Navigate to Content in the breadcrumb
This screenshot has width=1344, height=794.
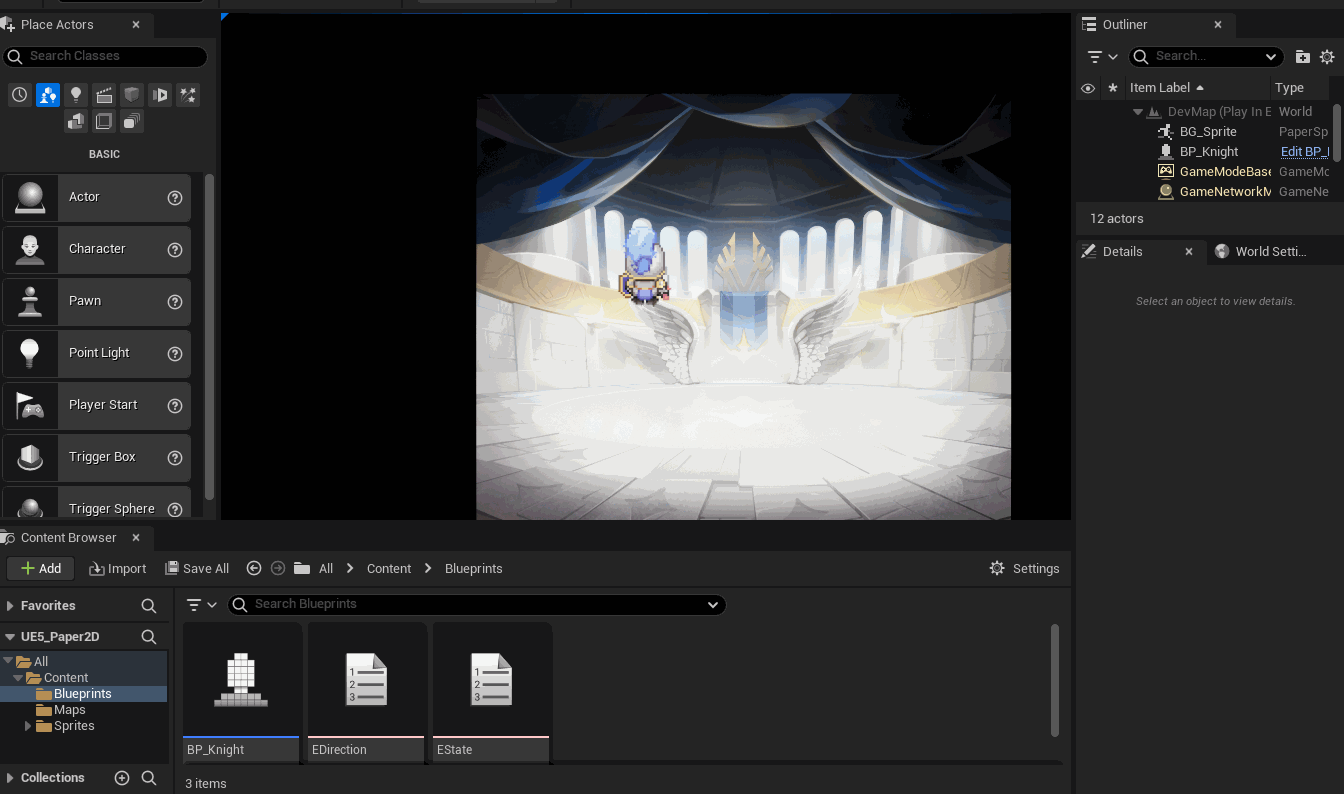tap(389, 568)
